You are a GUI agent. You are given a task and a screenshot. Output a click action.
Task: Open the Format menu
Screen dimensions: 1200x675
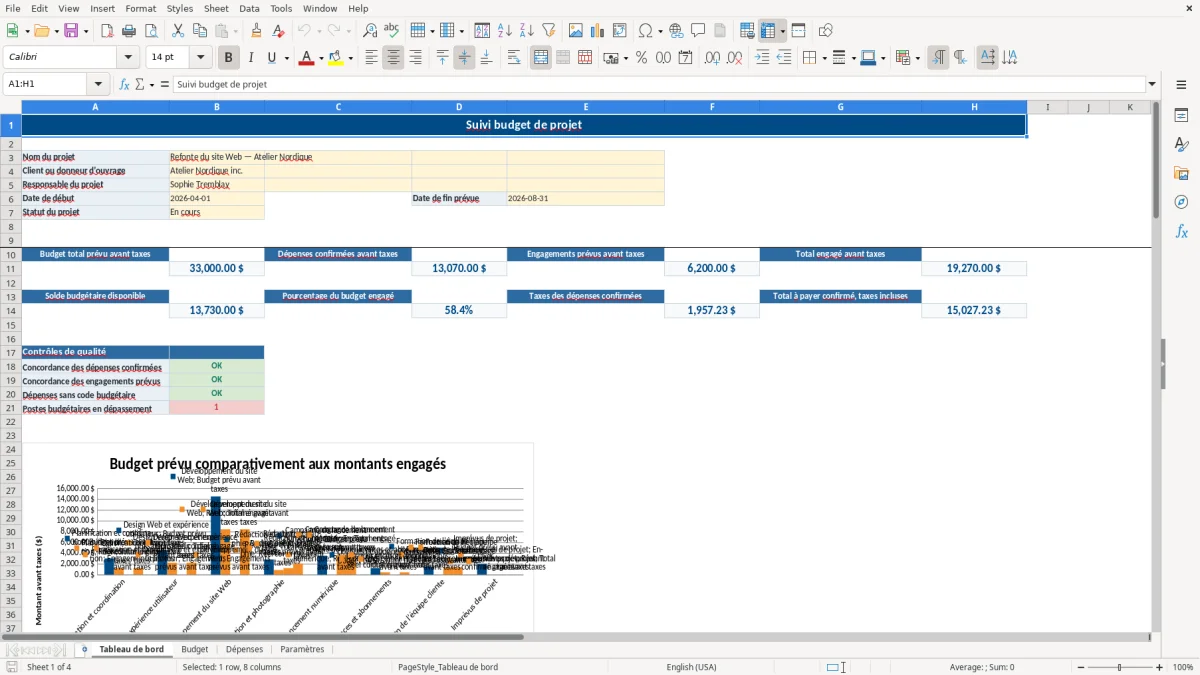click(140, 8)
